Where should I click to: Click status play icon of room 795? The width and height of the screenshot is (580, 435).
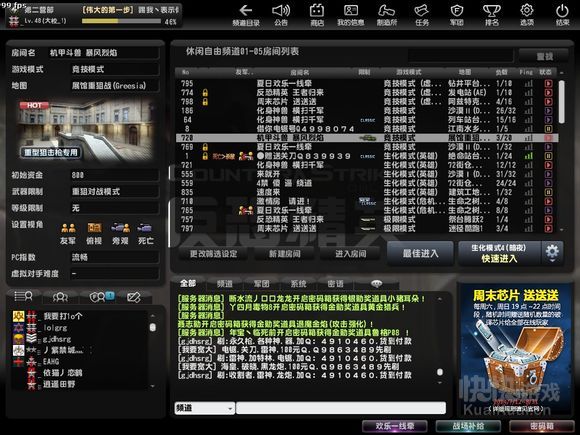(x=548, y=84)
